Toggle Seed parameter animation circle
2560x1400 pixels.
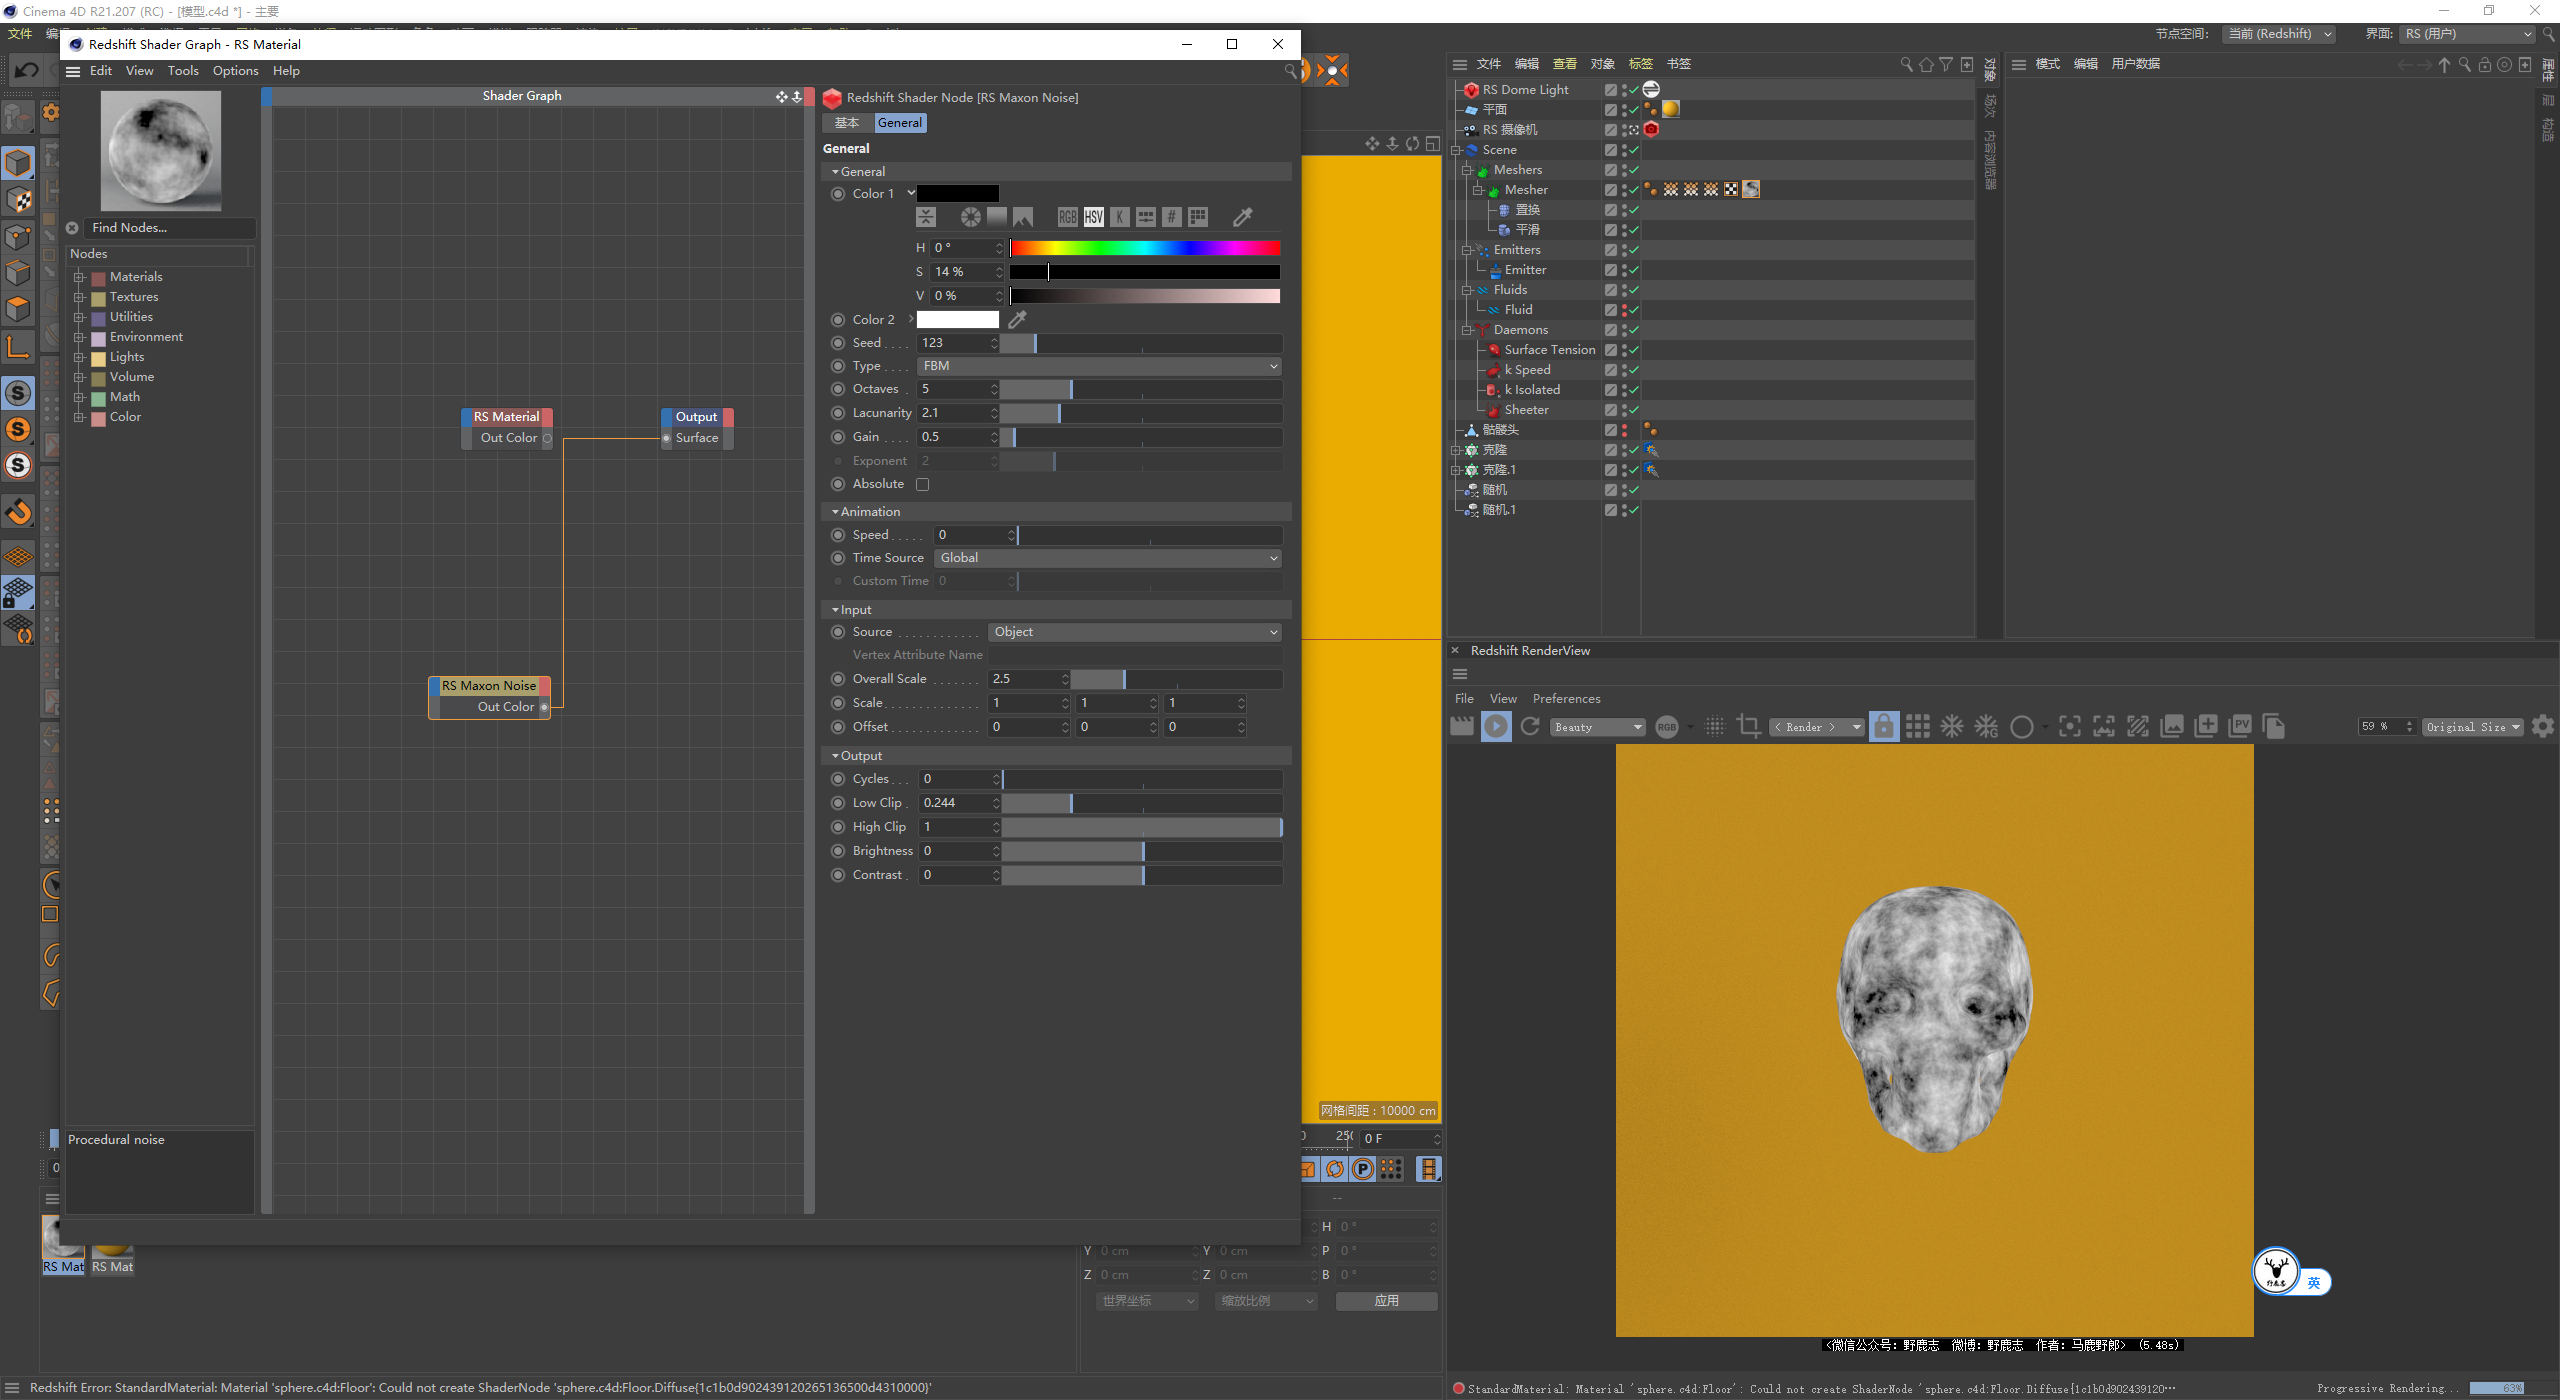point(838,343)
